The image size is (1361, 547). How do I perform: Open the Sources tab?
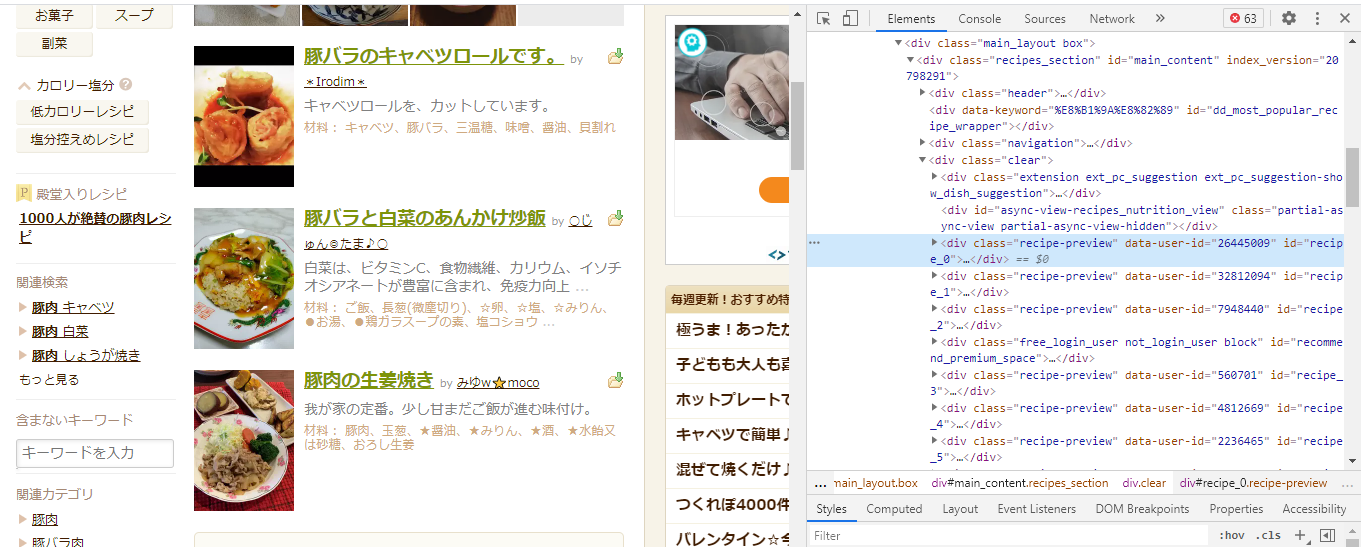tap(1045, 19)
